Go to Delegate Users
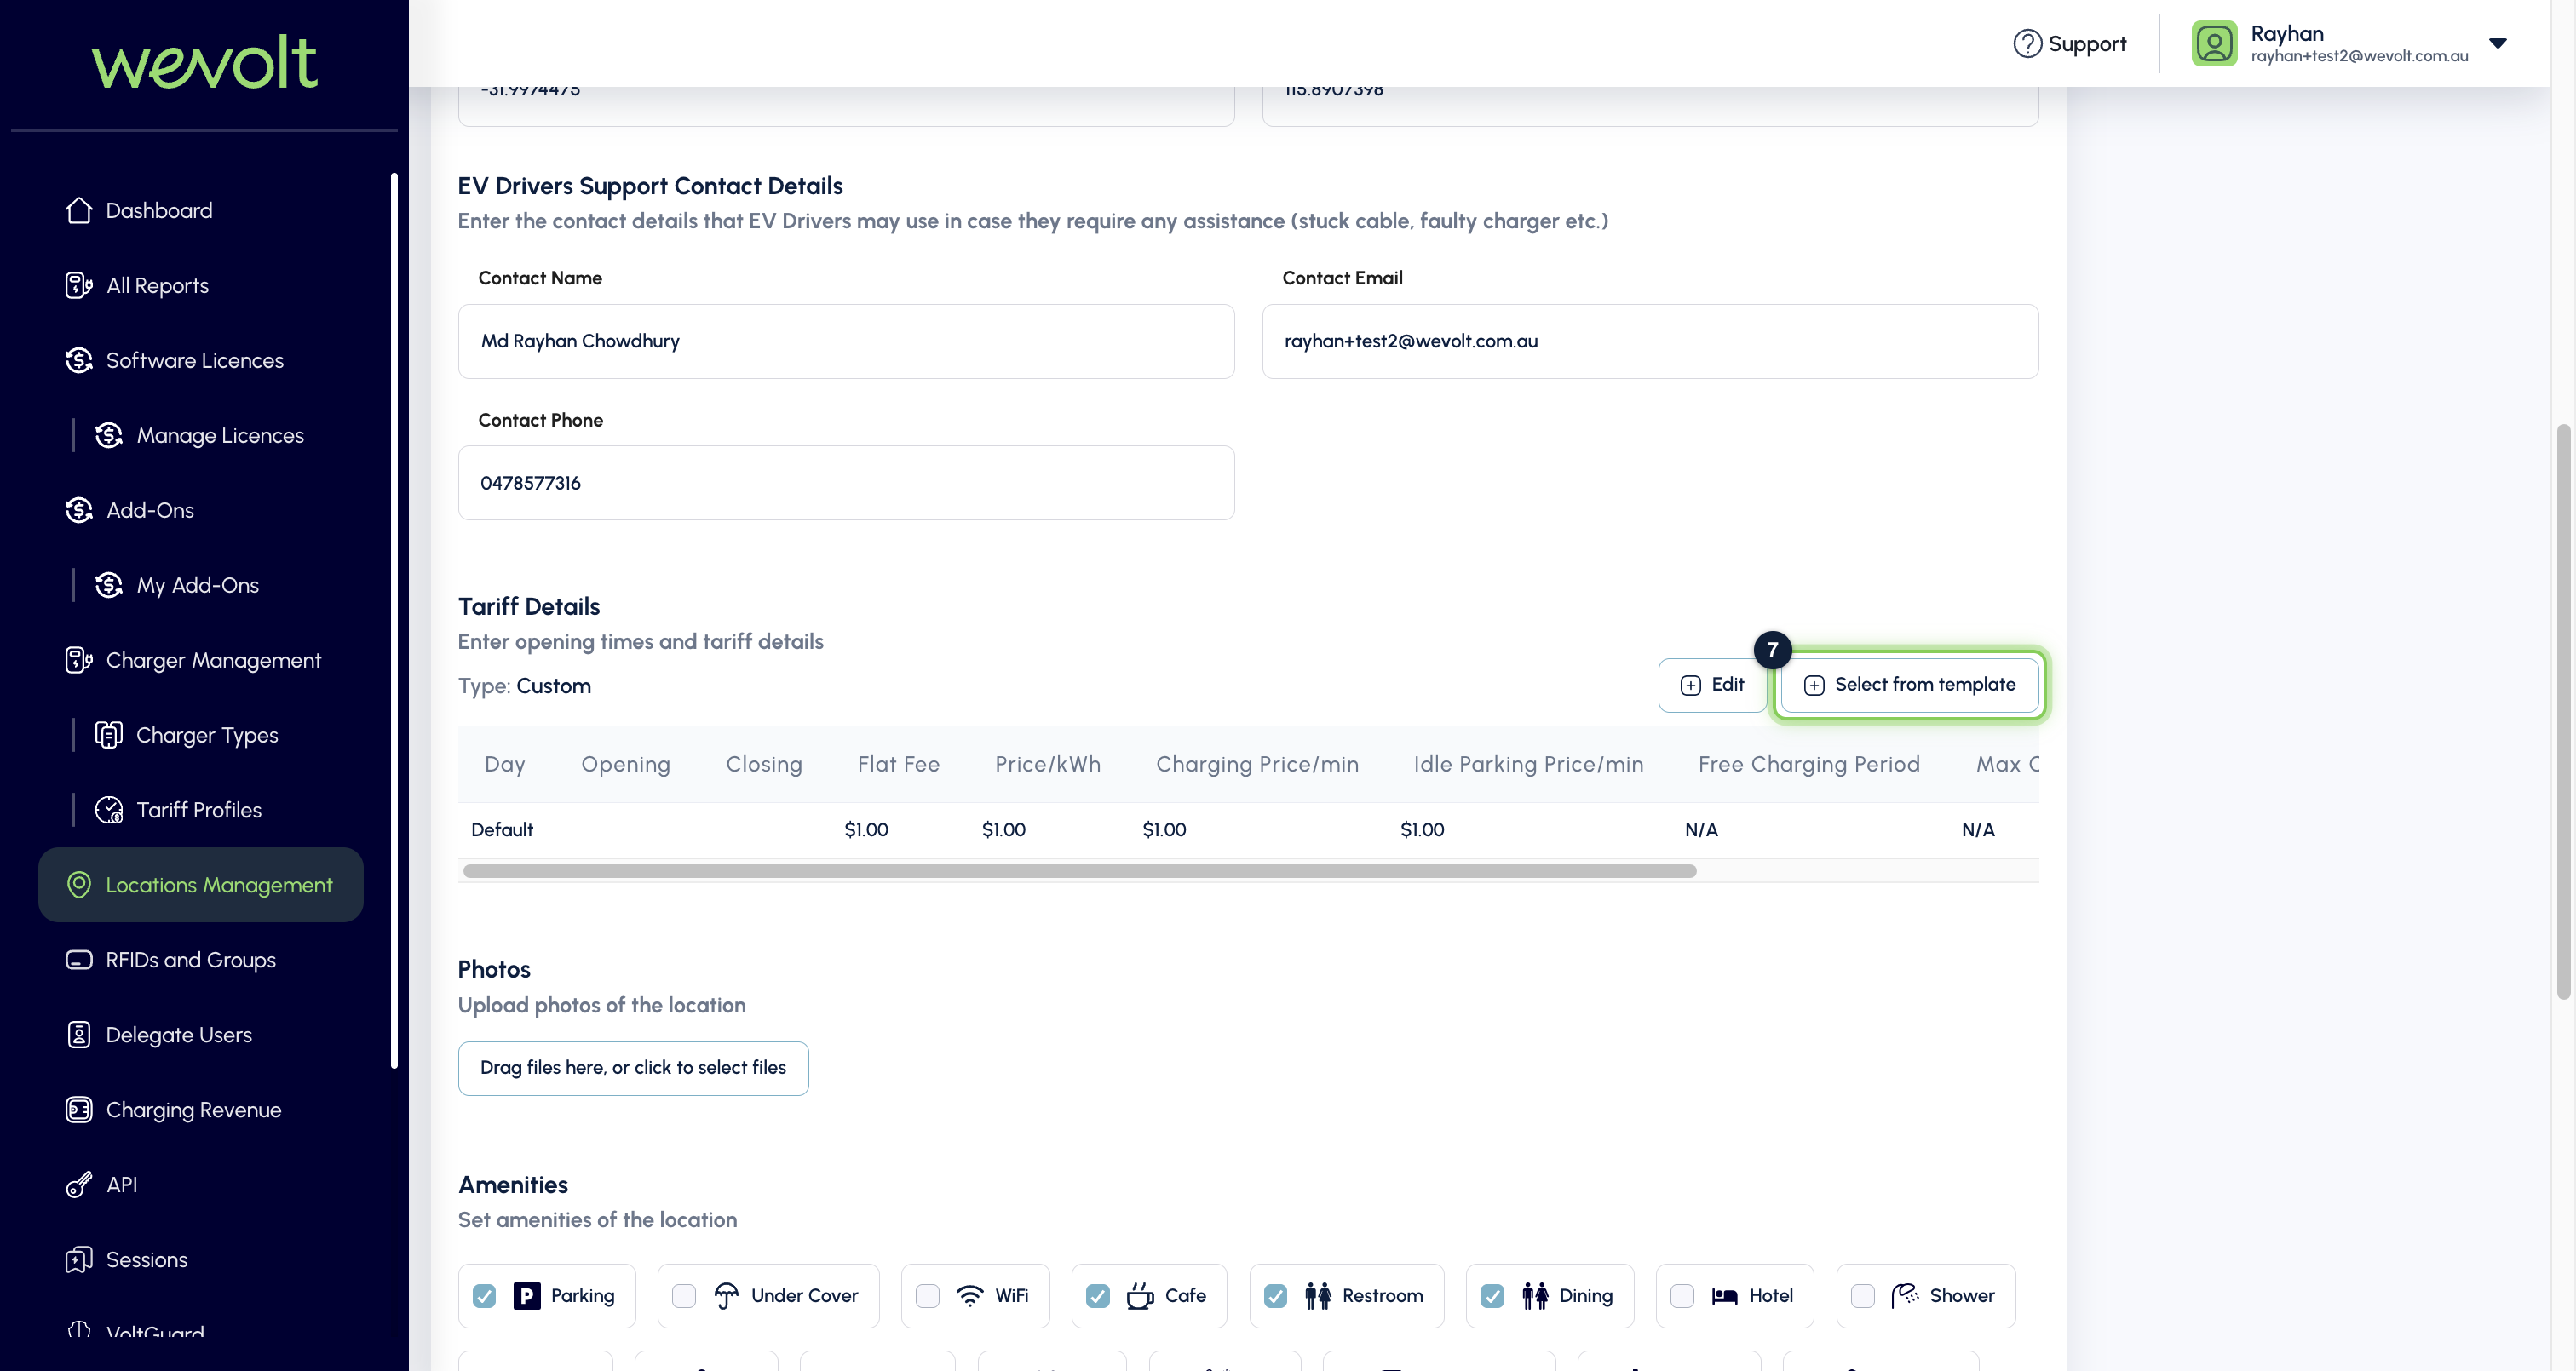Viewport: 2576px width, 1371px height. click(200, 1035)
